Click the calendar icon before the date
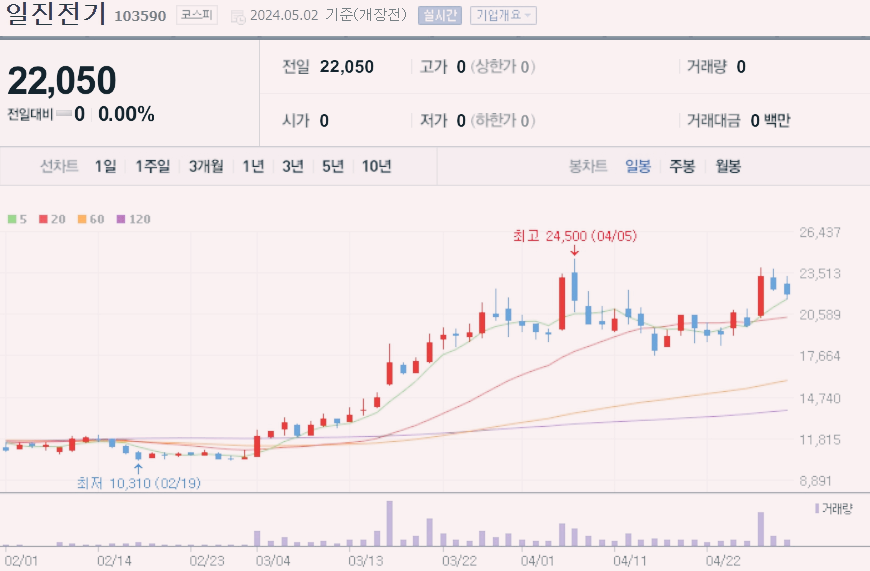The height and width of the screenshot is (571, 870). 238,17
